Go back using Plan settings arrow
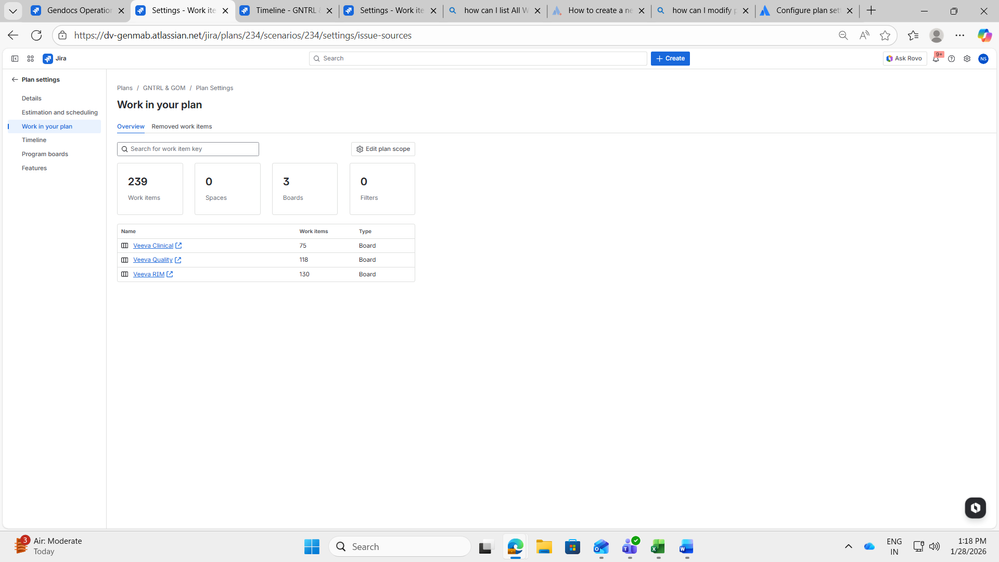The image size is (999, 562). pyautogui.click(x=15, y=80)
